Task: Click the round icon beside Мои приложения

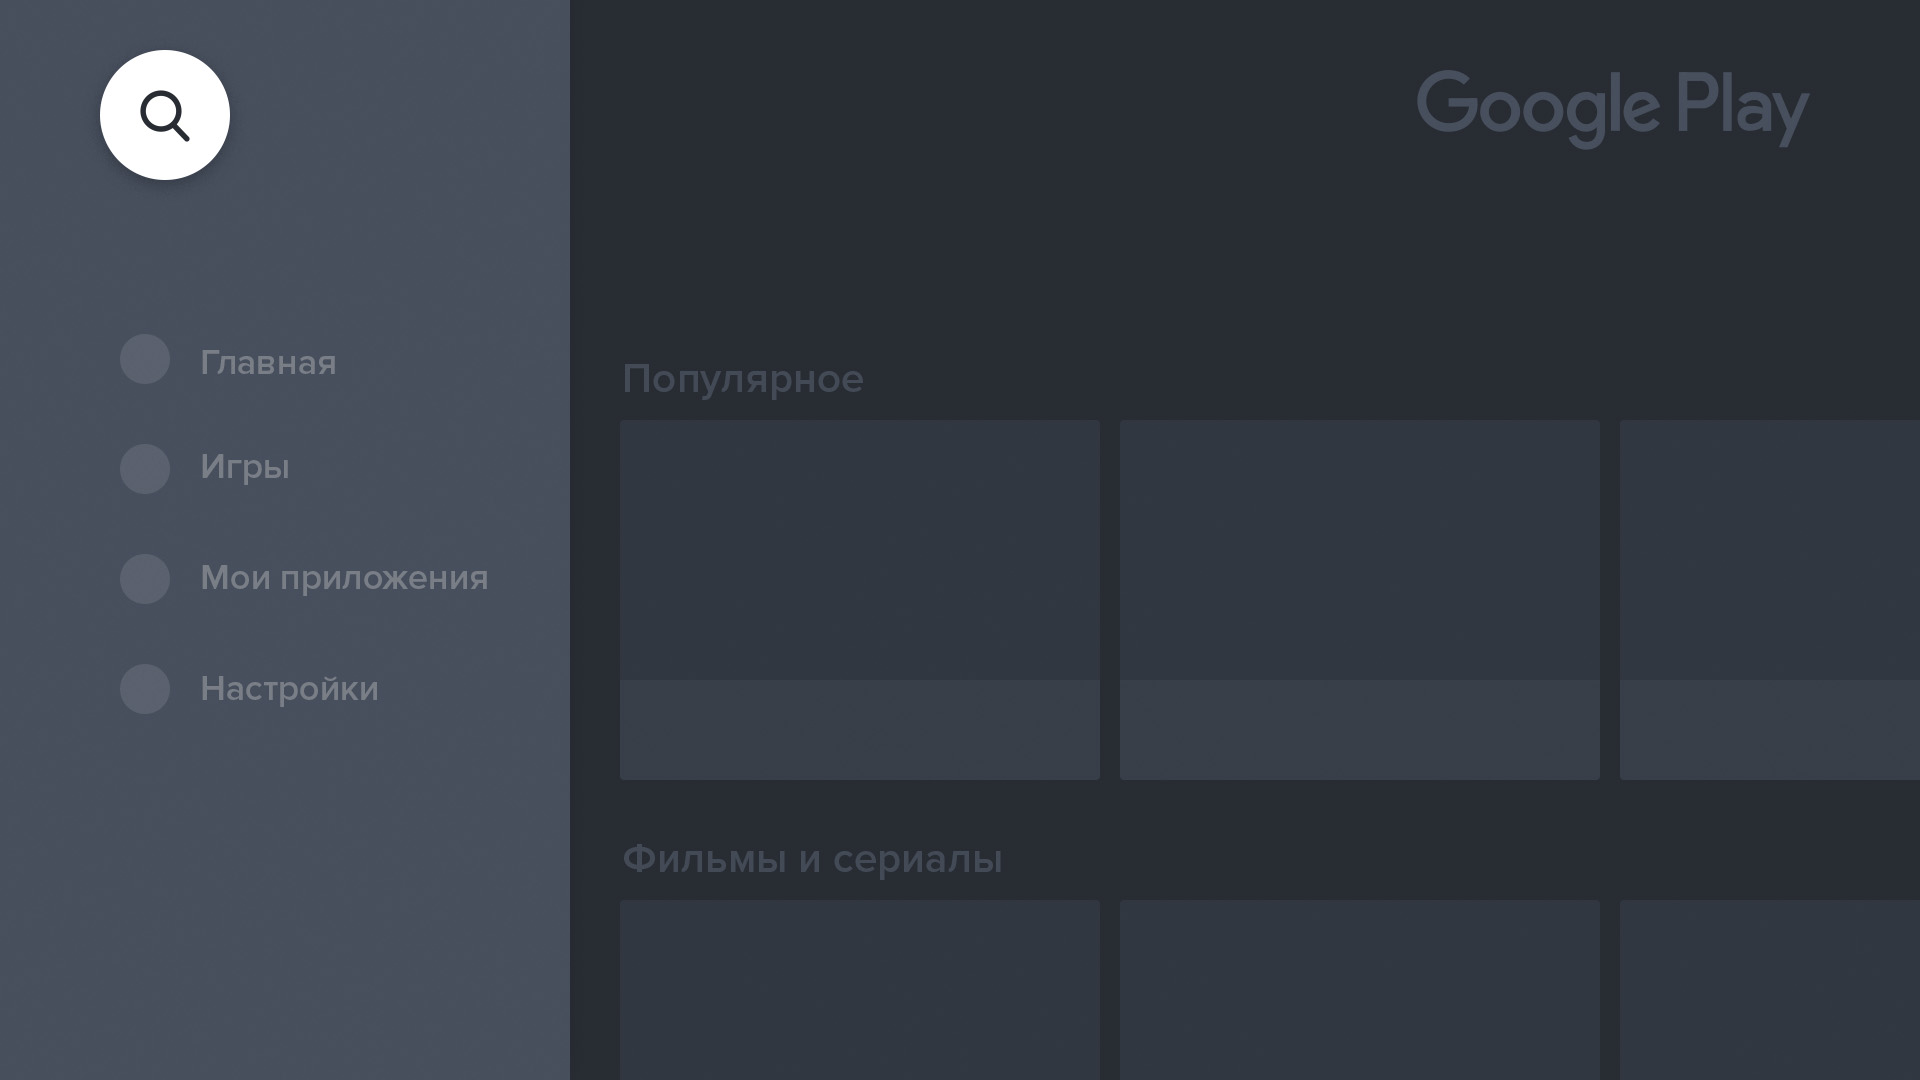Action: (145, 579)
